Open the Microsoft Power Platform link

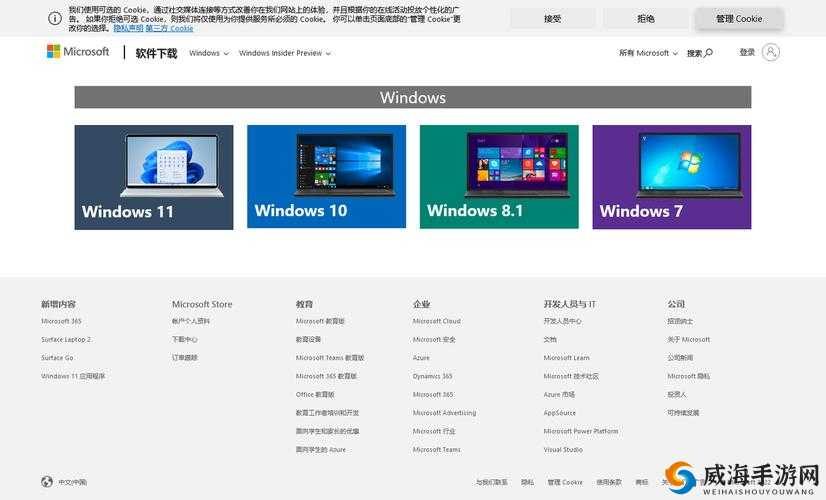[581, 432]
